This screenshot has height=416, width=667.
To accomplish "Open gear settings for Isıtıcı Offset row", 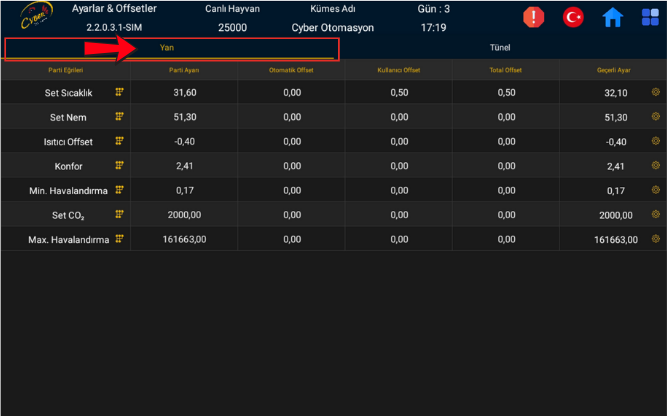I will click(656, 141).
